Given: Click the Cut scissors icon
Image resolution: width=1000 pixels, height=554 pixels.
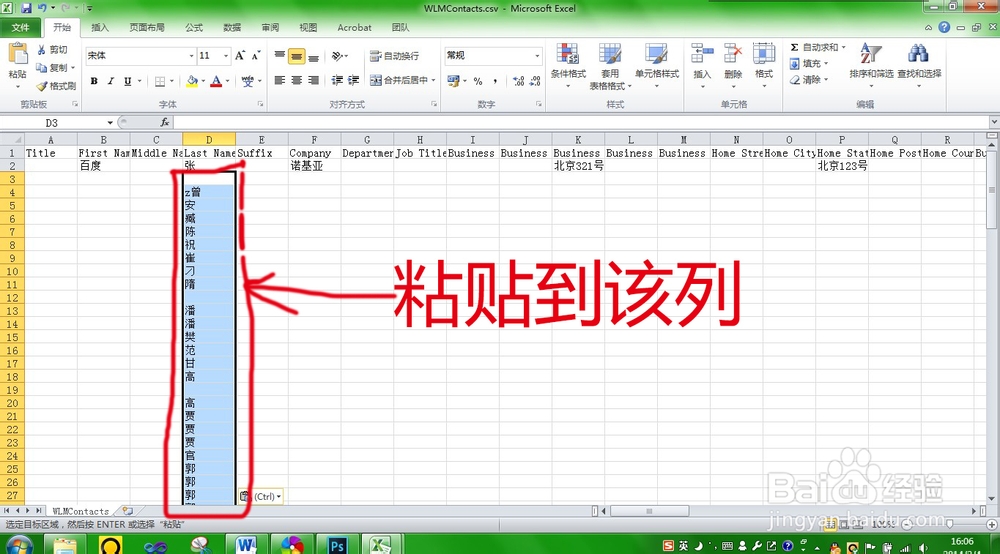Looking at the screenshot, I should click(42, 50).
